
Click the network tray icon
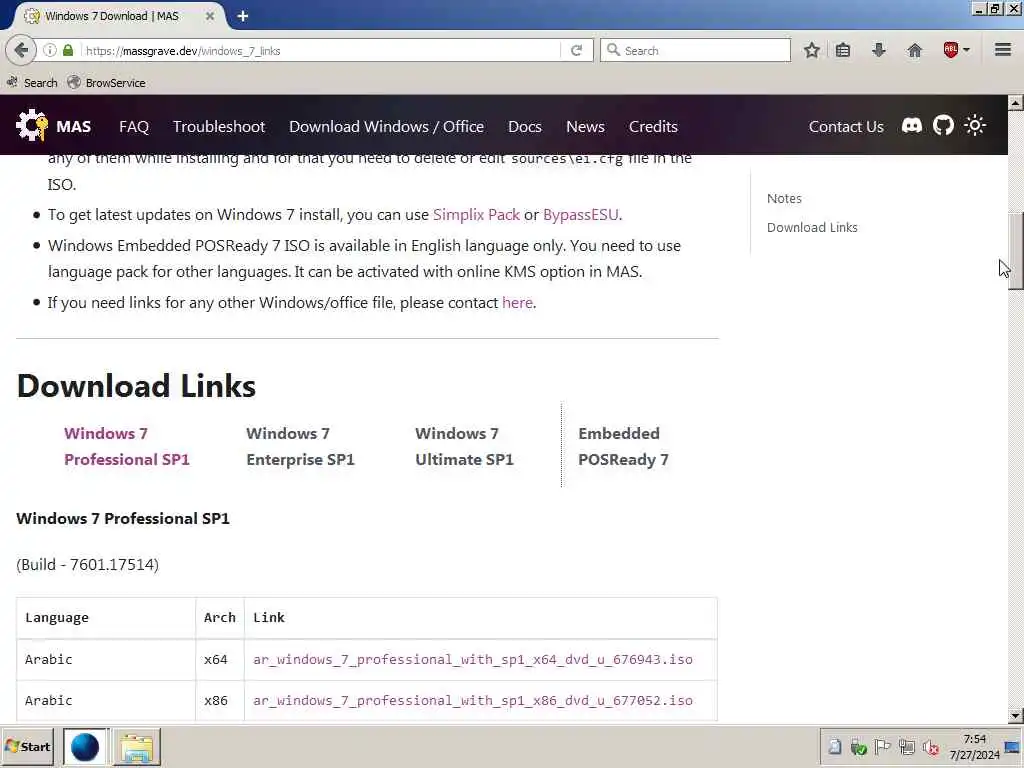click(906, 747)
